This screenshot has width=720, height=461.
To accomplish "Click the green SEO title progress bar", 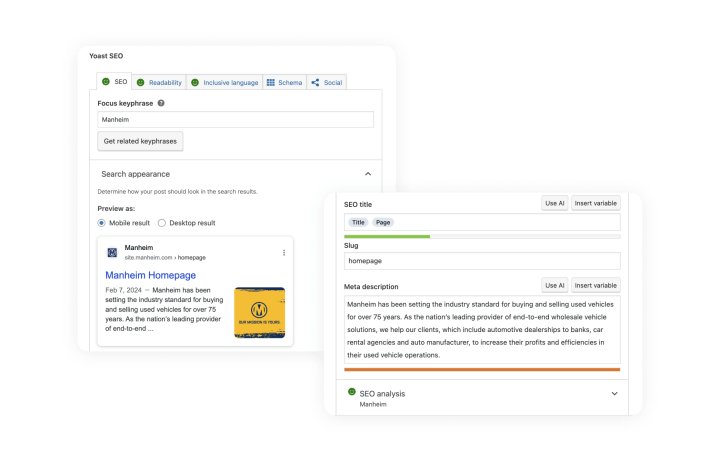I will pyautogui.click(x=387, y=236).
